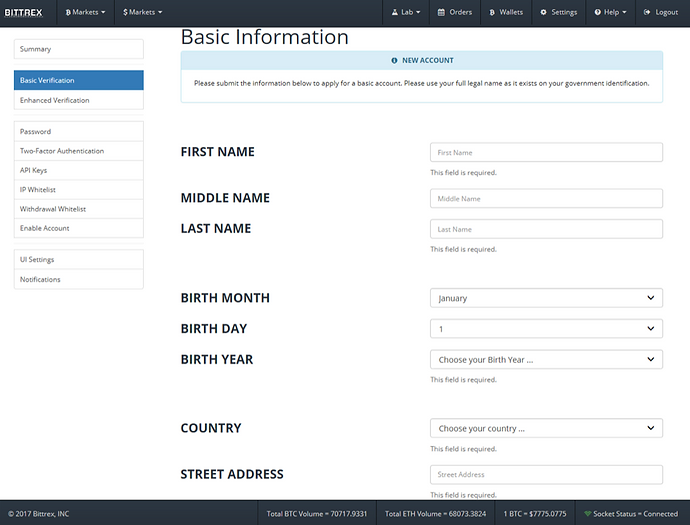Open Notifications settings

click(x=79, y=279)
